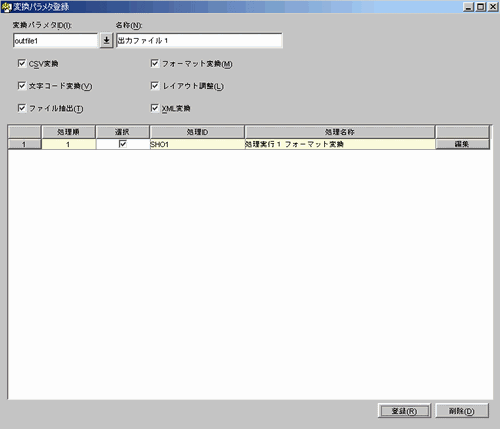Screen dimensions: 500x429
Task: Open the 変換パラメタID dropdown arrow
Action: 106,41
